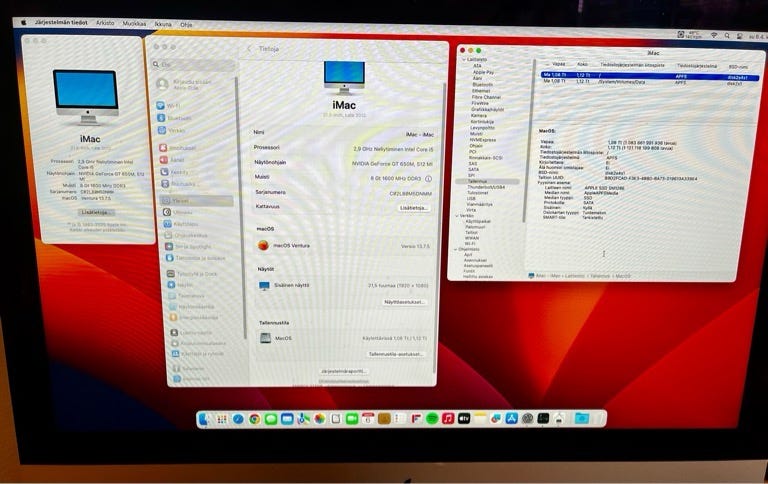Select NVMExpress in system report sidebar
The width and height of the screenshot is (768, 484).
pyautogui.click(x=482, y=140)
